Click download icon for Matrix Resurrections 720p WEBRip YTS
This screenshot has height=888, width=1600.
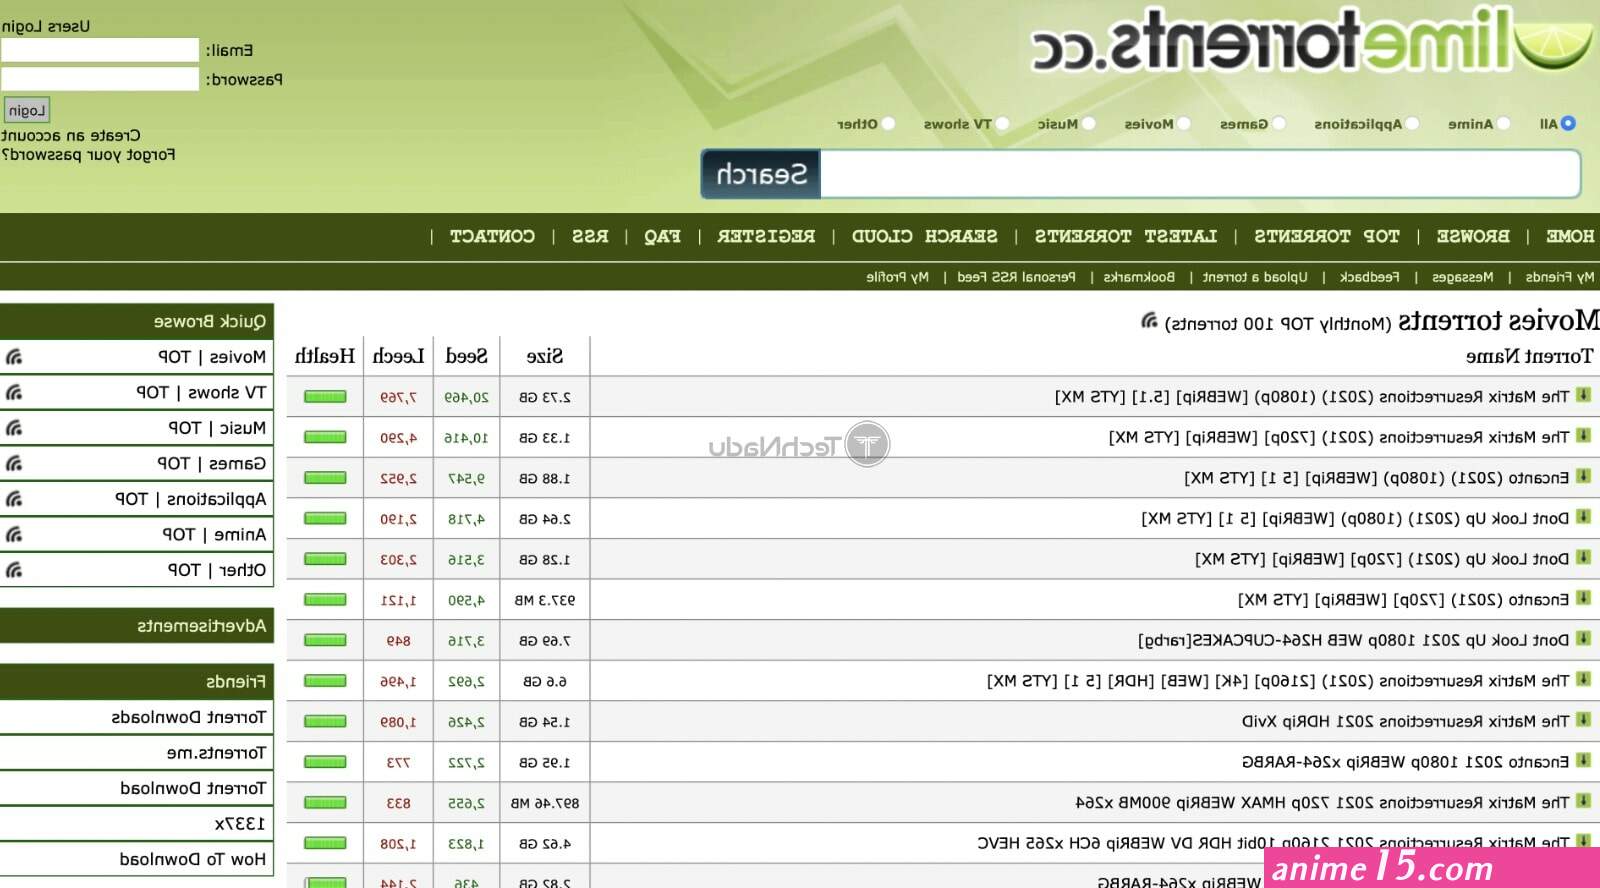1584,436
